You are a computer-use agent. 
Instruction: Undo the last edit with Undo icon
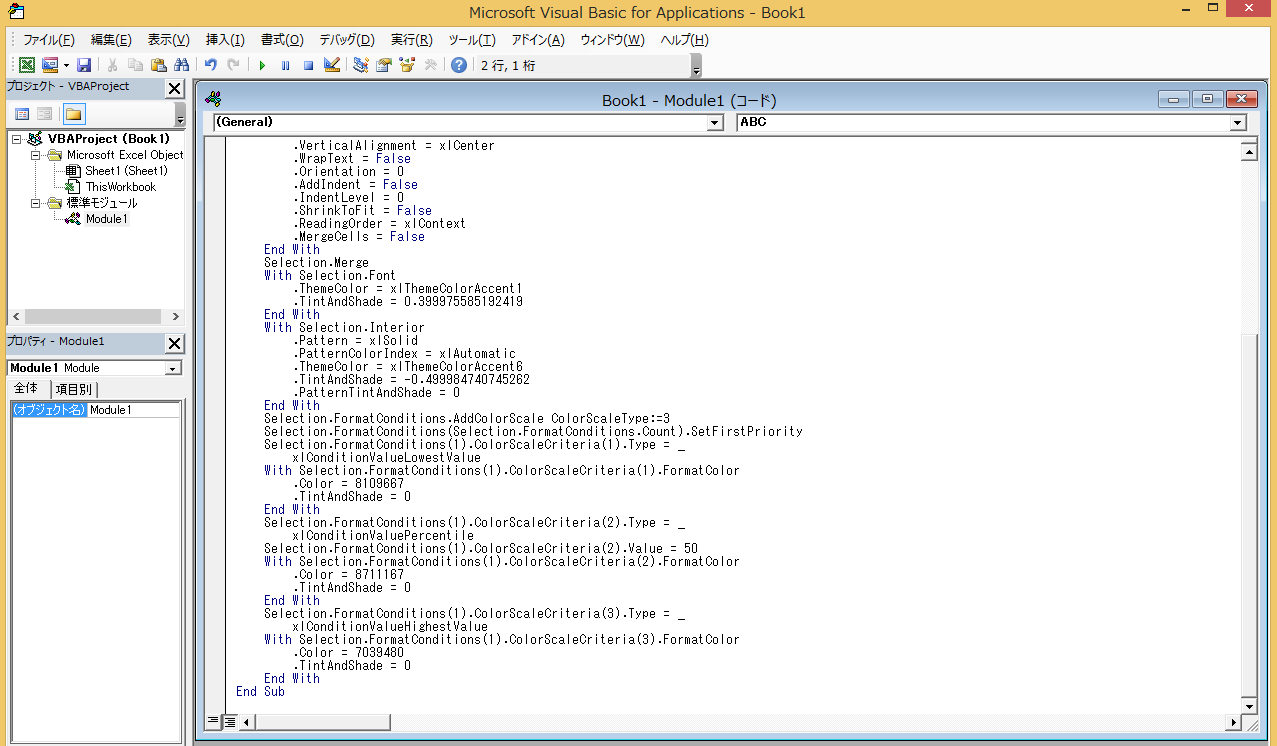coord(211,65)
